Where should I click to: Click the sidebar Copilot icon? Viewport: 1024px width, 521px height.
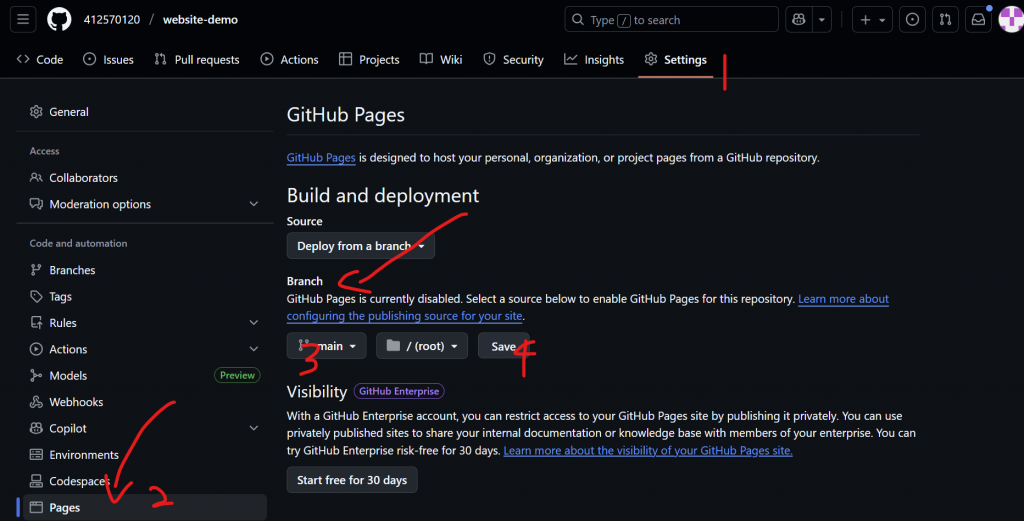pos(36,428)
